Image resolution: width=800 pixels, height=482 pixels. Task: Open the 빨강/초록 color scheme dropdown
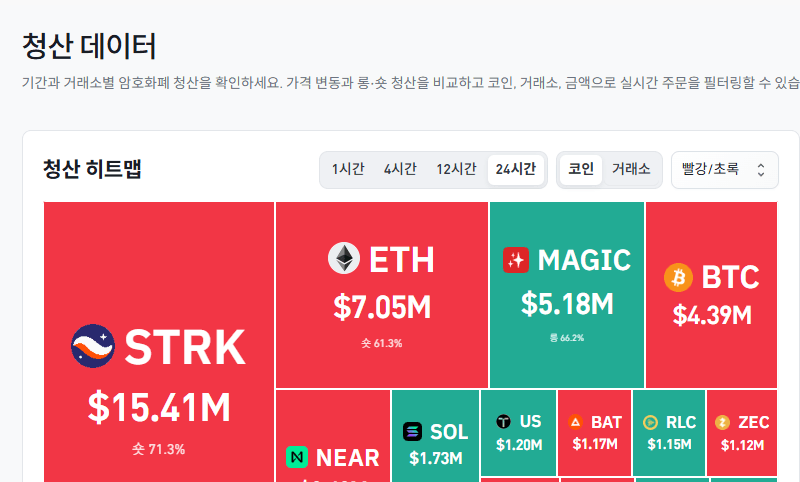[x=724, y=170]
